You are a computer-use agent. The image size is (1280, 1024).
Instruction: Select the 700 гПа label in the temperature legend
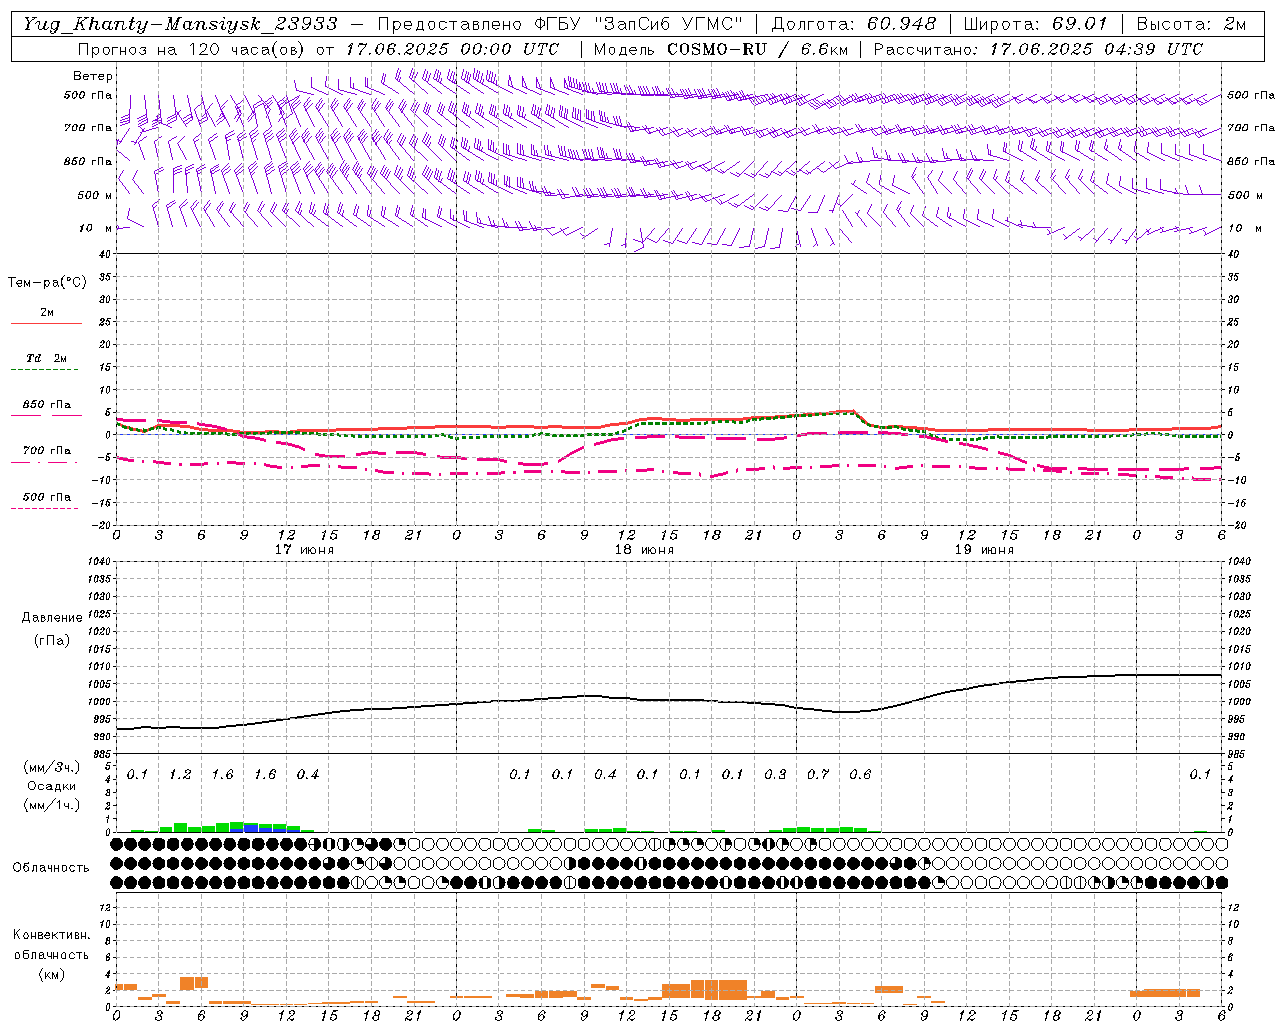coord(47,451)
